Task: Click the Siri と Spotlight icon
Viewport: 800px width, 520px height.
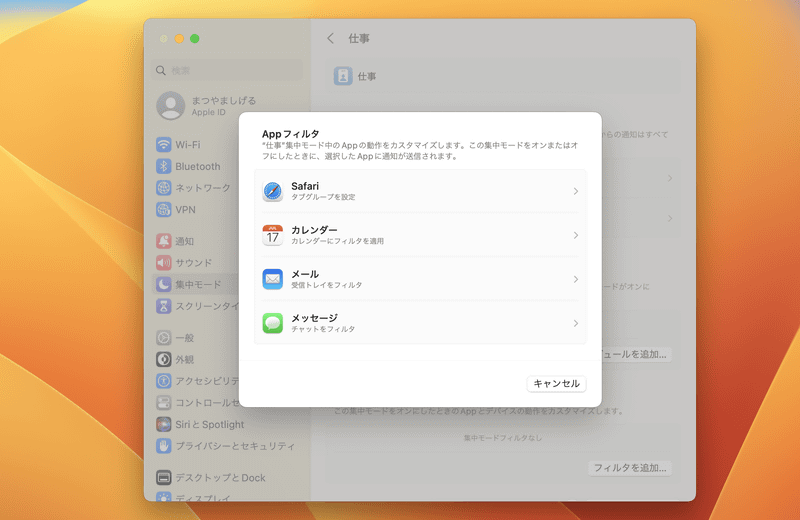Action: click(x=163, y=425)
